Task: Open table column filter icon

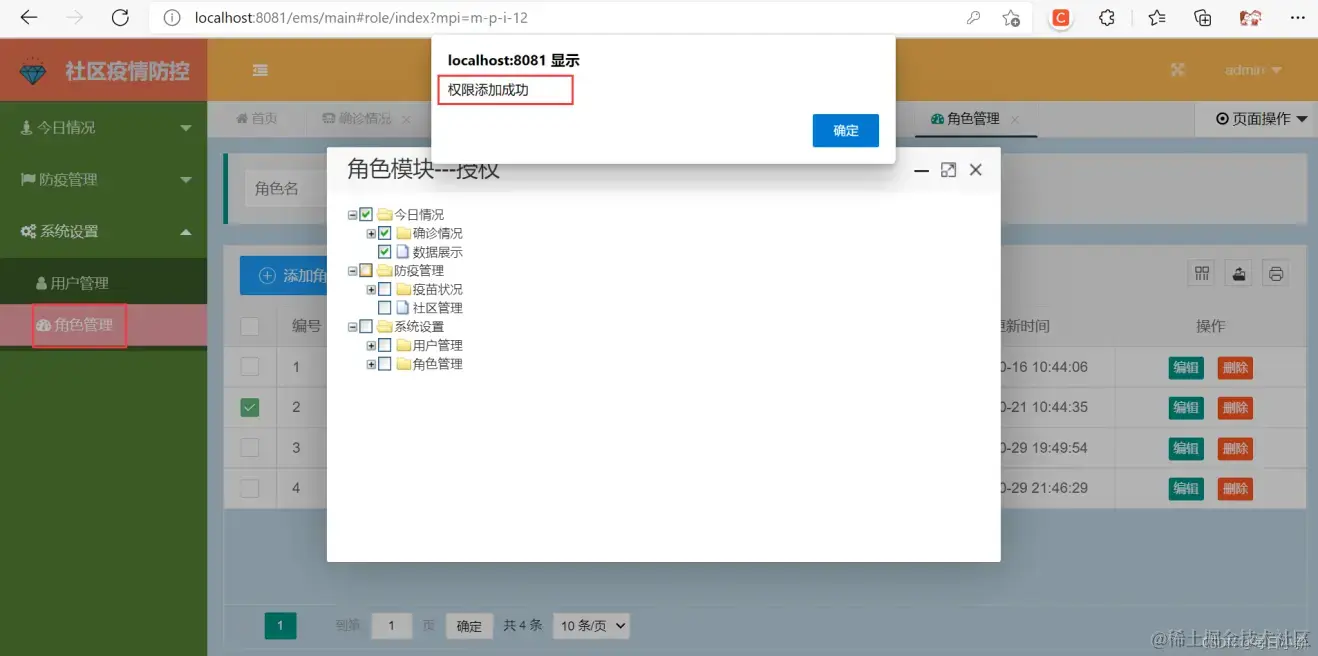Action: pos(1203,274)
